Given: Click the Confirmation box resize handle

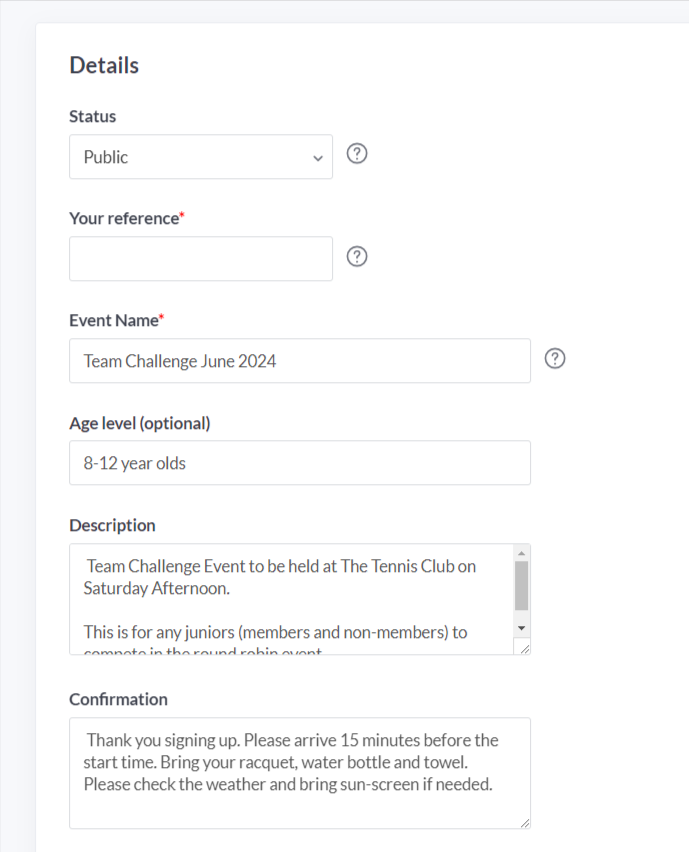Looking at the screenshot, I should [x=524, y=823].
